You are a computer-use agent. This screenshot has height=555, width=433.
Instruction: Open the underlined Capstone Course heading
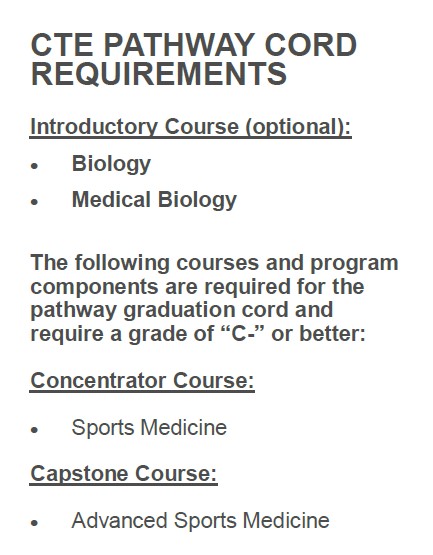coord(124,474)
